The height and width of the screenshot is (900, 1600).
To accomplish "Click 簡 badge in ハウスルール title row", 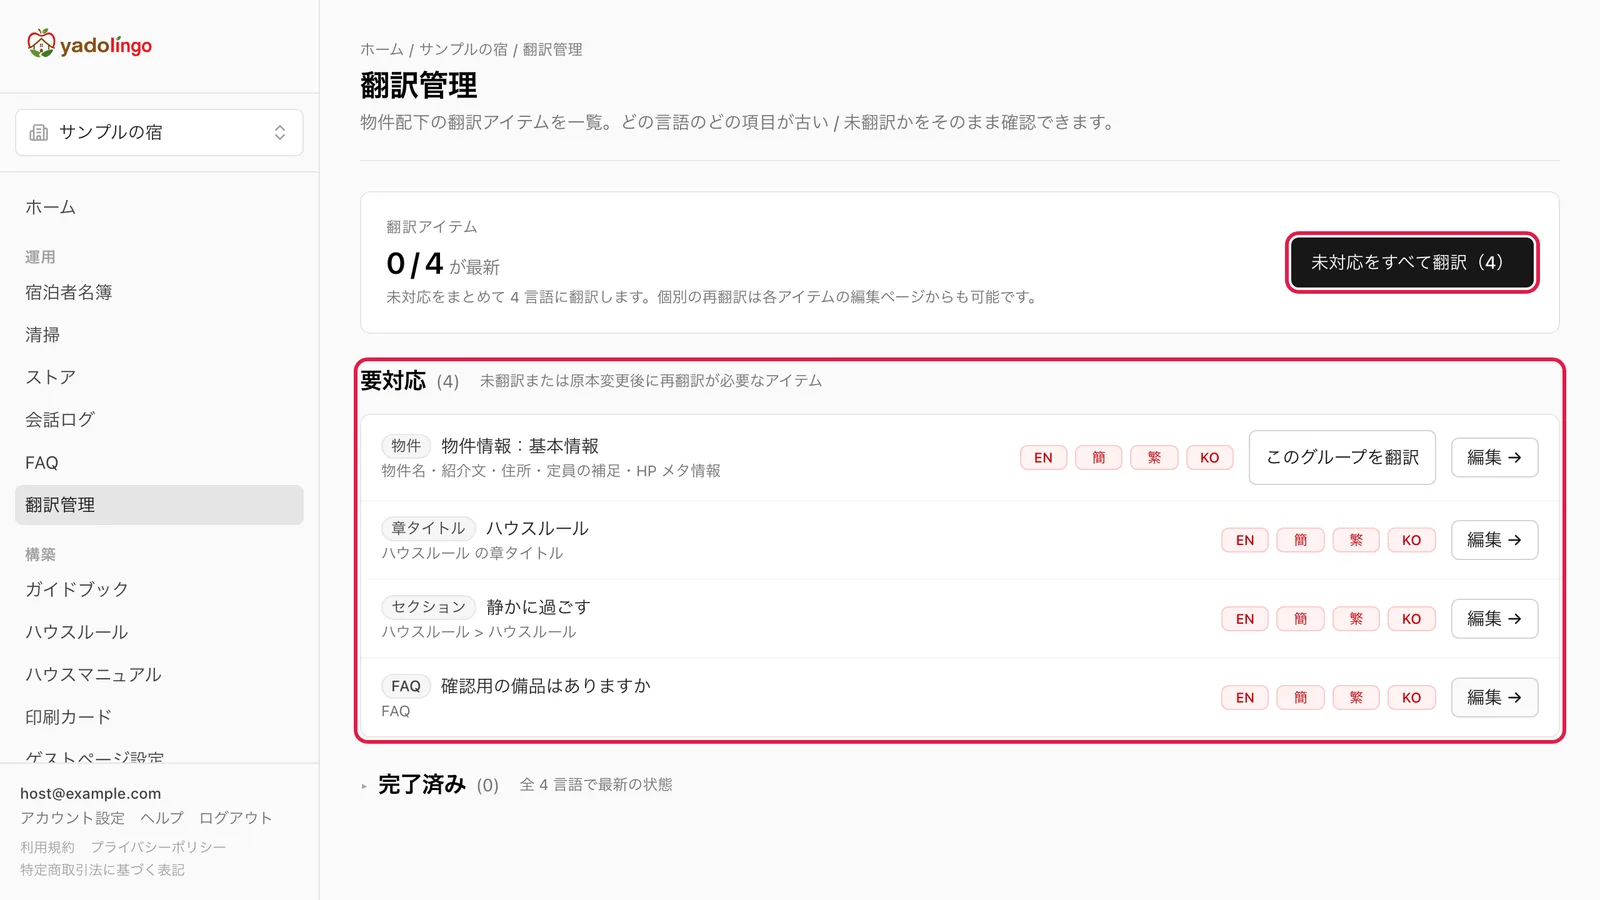I will coord(1300,540).
